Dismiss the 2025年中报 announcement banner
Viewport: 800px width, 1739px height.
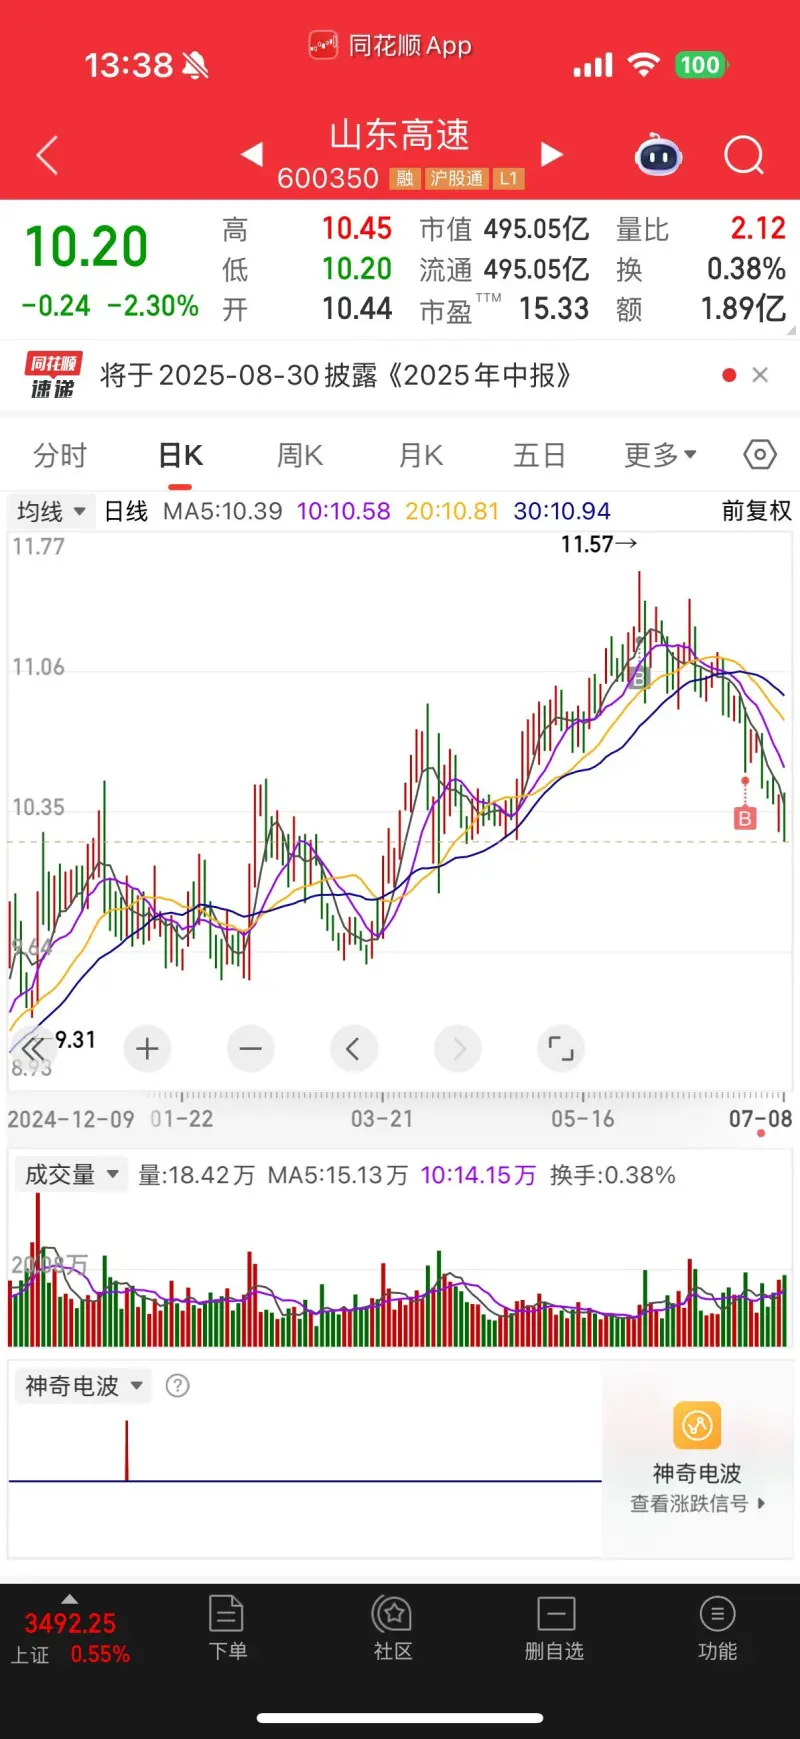click(x=760, y=375)
